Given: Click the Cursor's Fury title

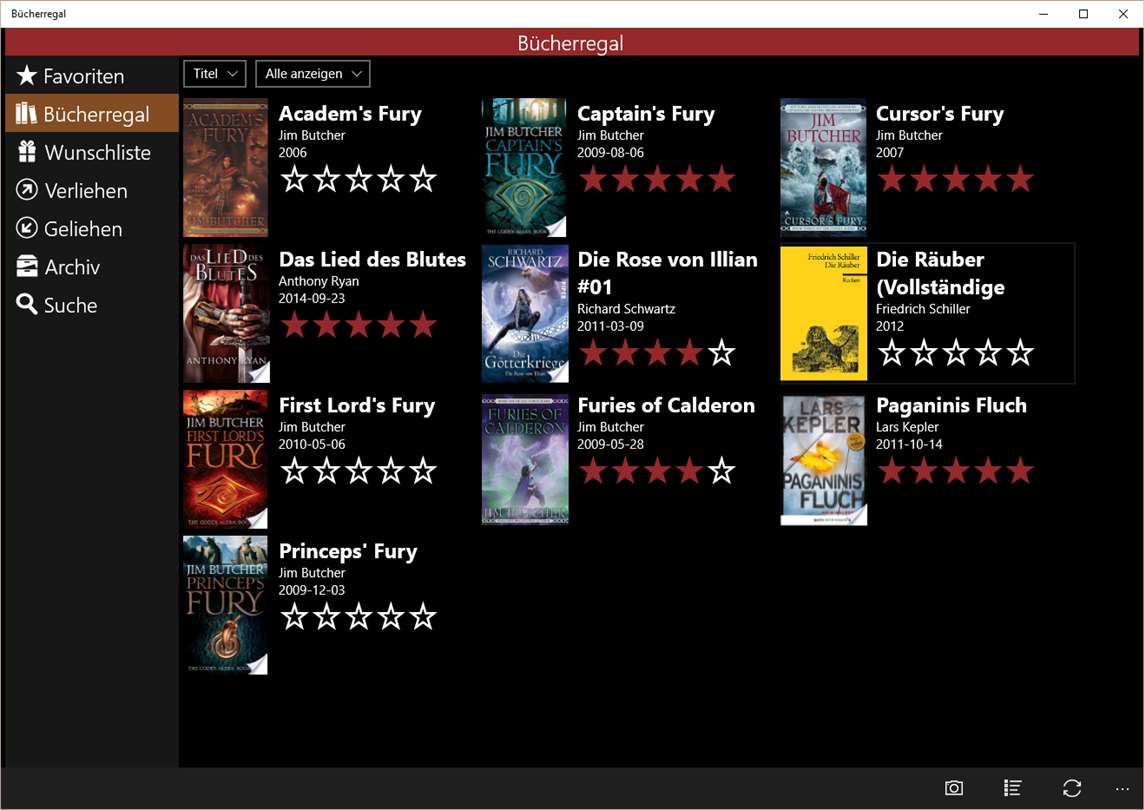Looking at the screenshot, I should click(940, 114).
